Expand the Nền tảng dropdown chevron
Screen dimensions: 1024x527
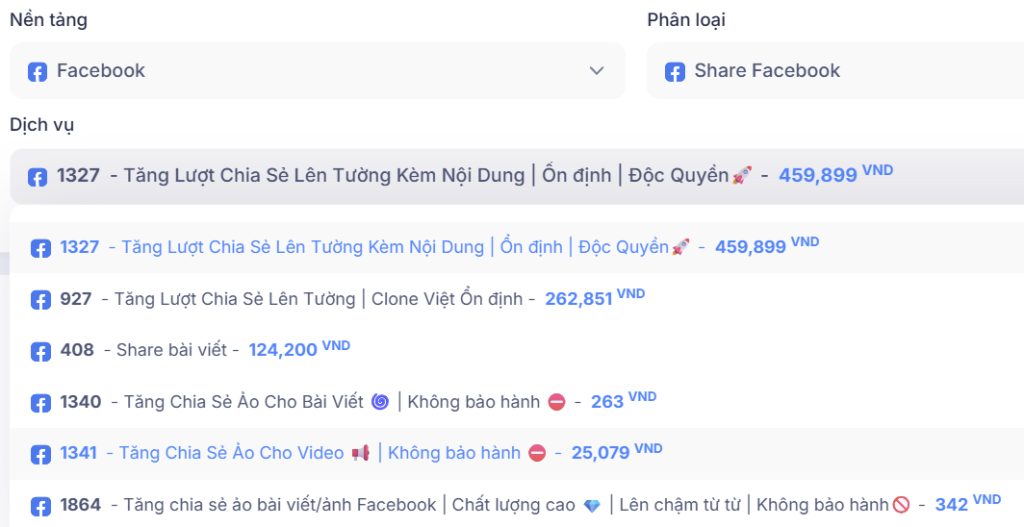(597, 71)
